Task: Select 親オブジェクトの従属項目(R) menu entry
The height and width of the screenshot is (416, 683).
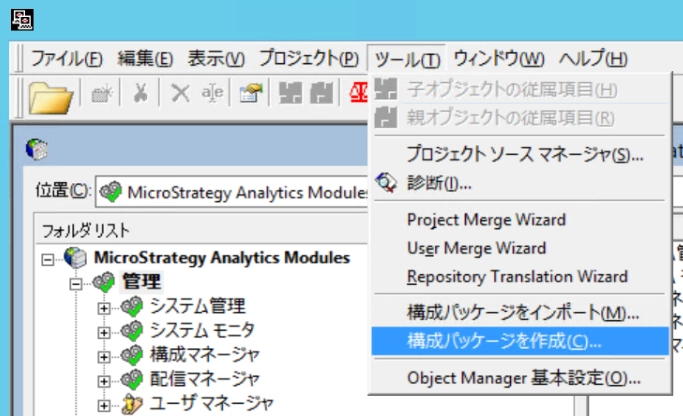Action: pos(520,118)
